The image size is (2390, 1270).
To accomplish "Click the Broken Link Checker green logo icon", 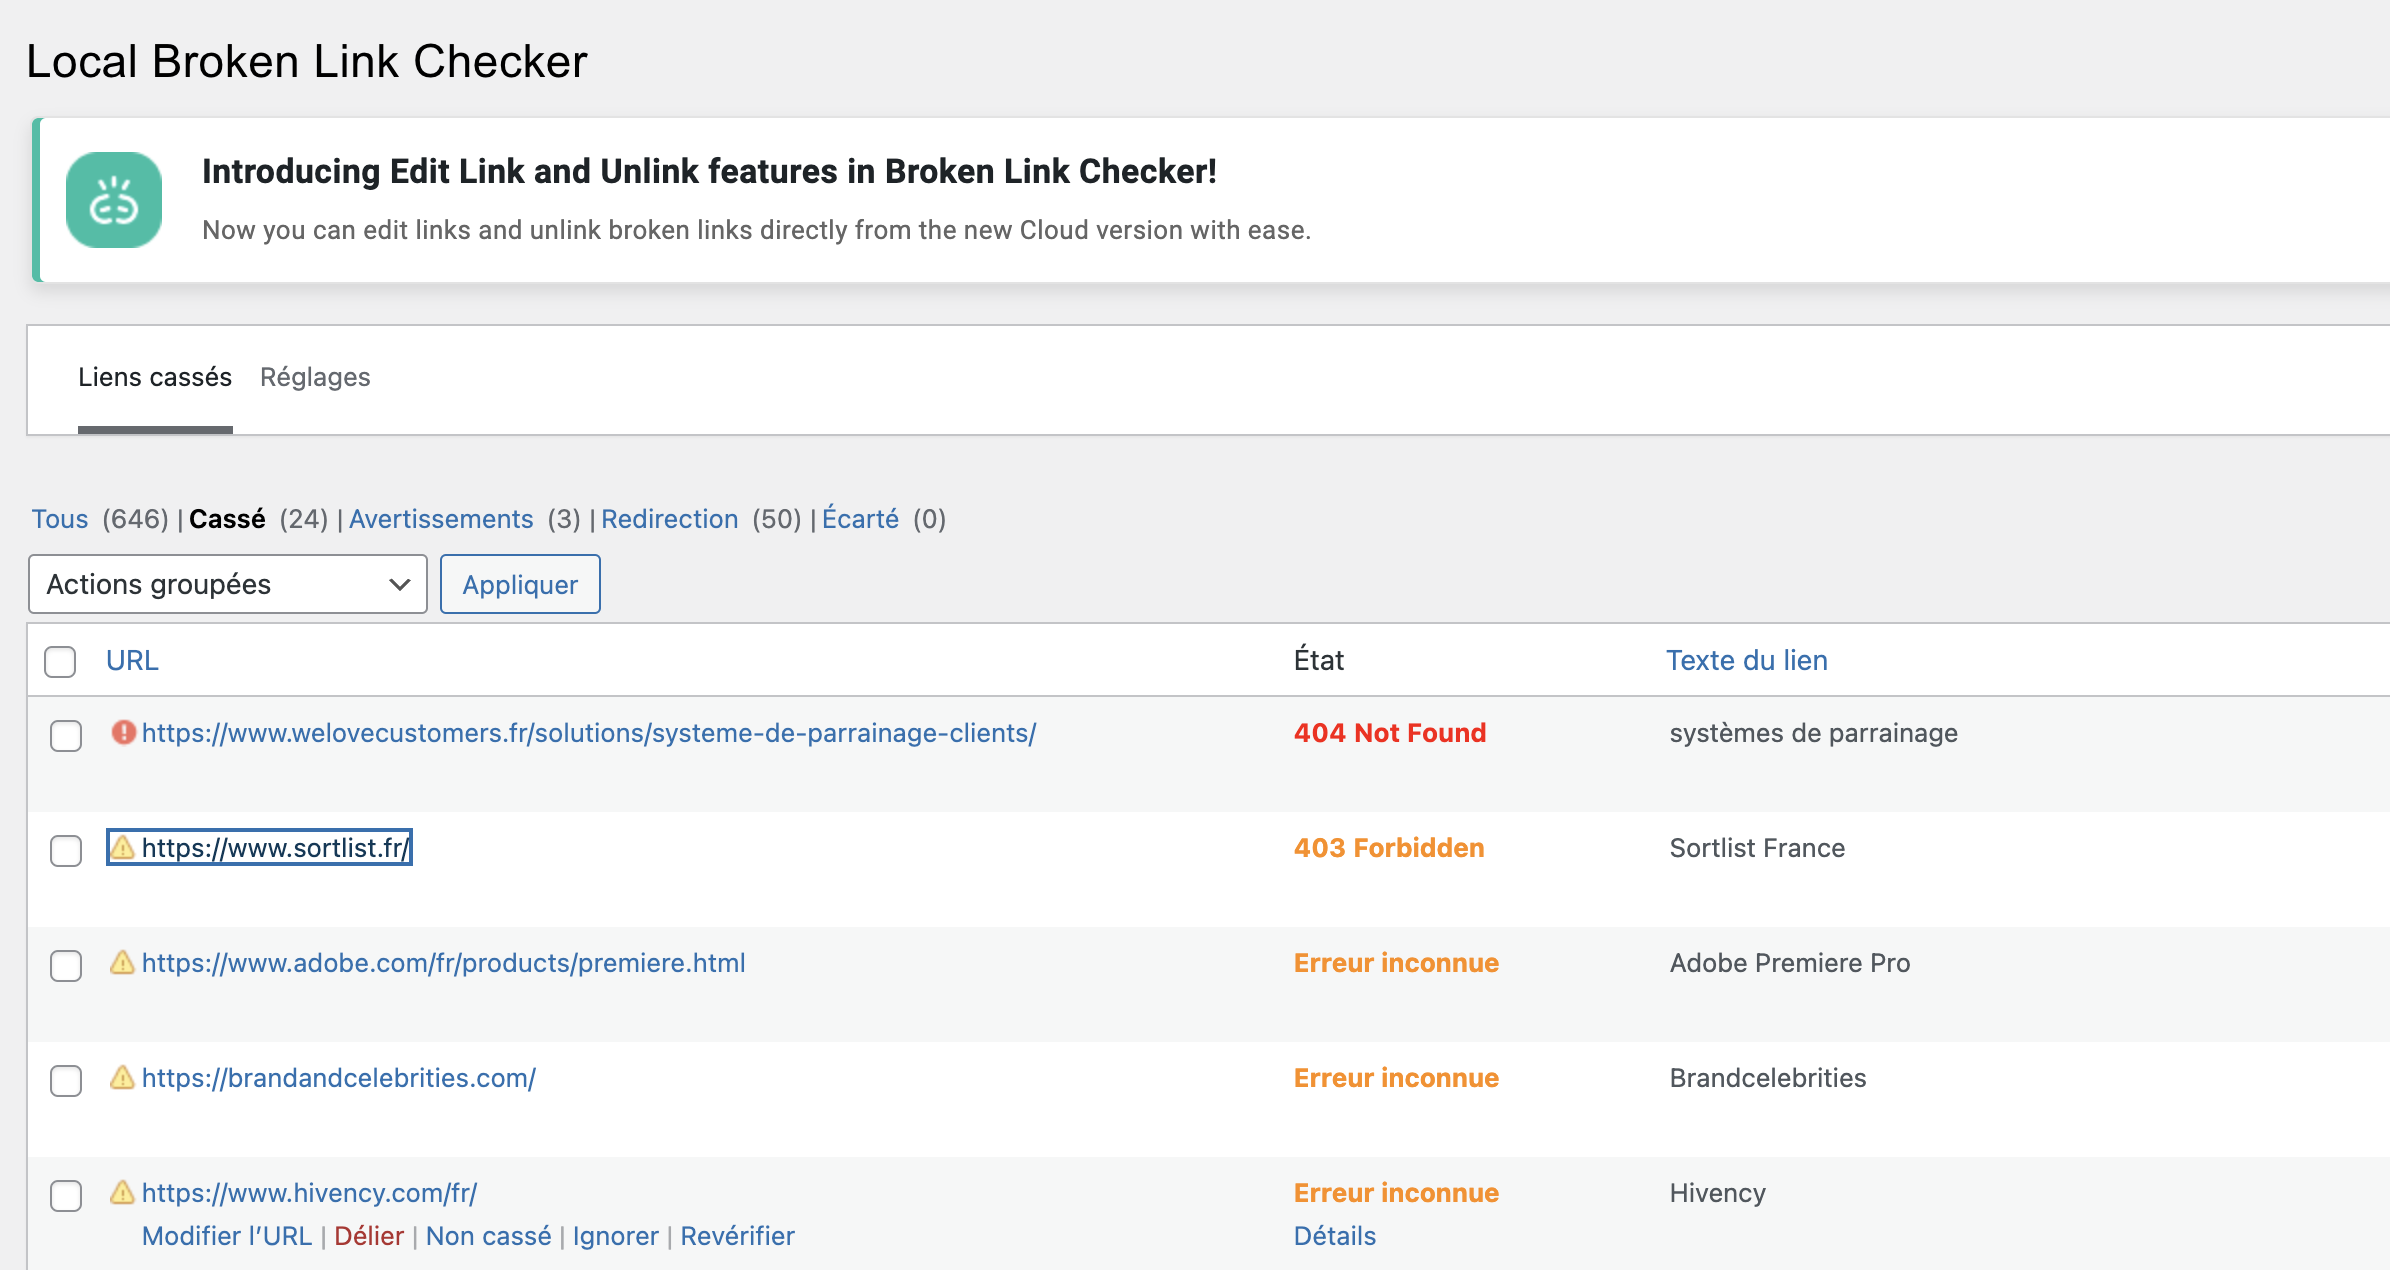I will 114,200.
